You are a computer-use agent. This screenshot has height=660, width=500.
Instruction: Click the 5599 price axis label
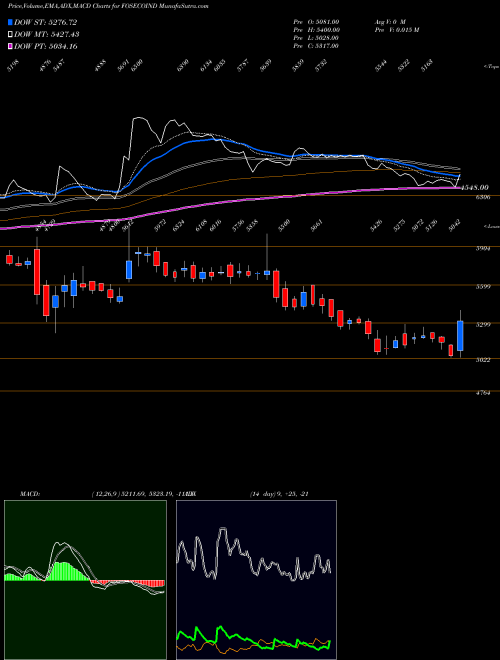[483, 287]
